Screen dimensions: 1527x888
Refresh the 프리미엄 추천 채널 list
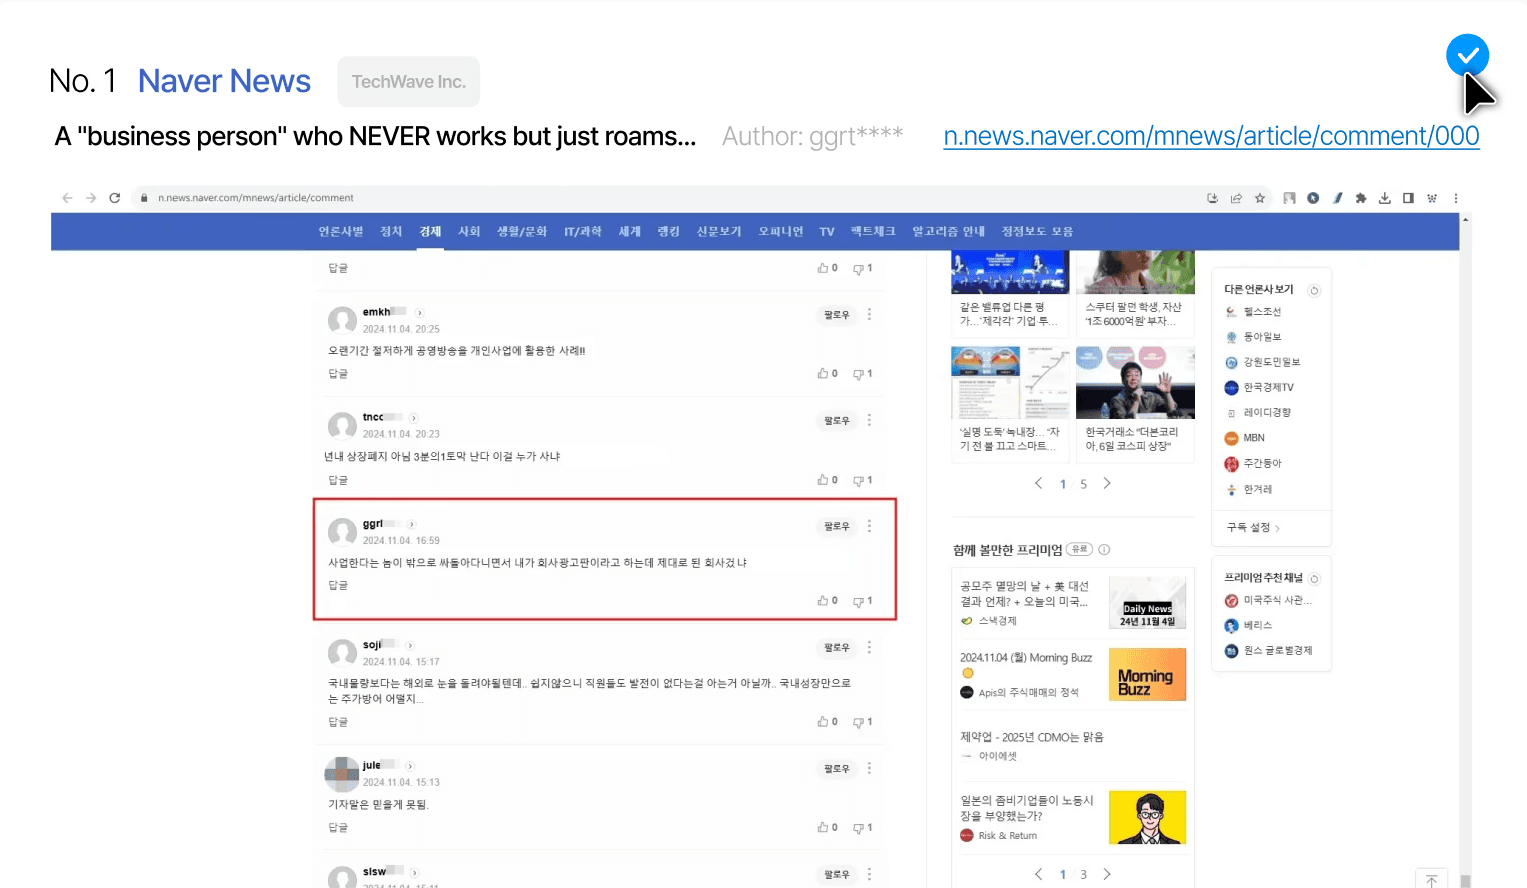click(1314, 578)
